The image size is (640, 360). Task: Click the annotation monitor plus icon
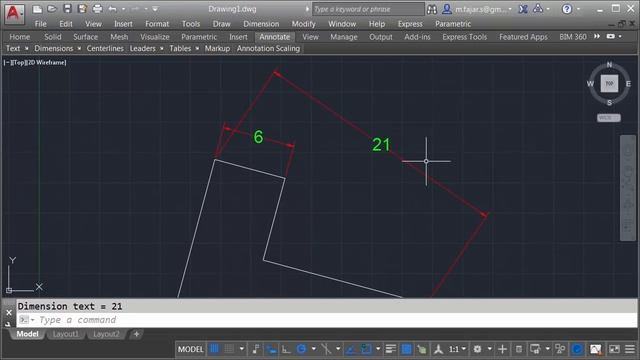point(502,349)
